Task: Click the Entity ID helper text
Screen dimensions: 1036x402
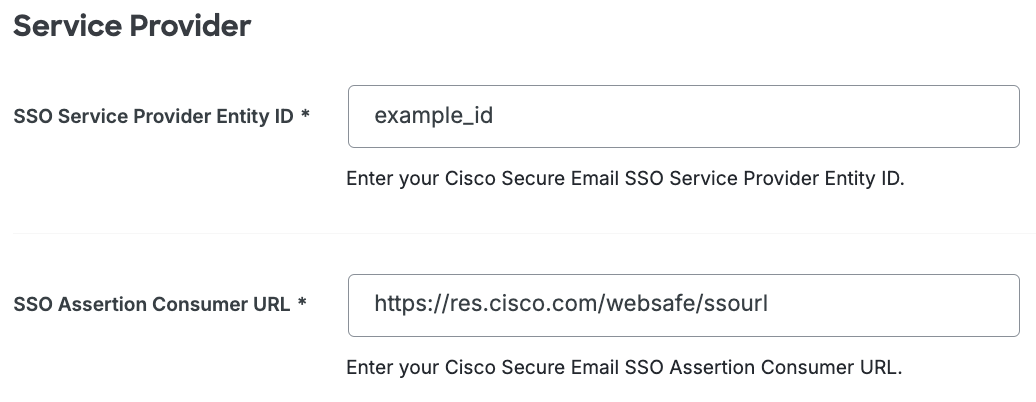Action: click(624, 179)
